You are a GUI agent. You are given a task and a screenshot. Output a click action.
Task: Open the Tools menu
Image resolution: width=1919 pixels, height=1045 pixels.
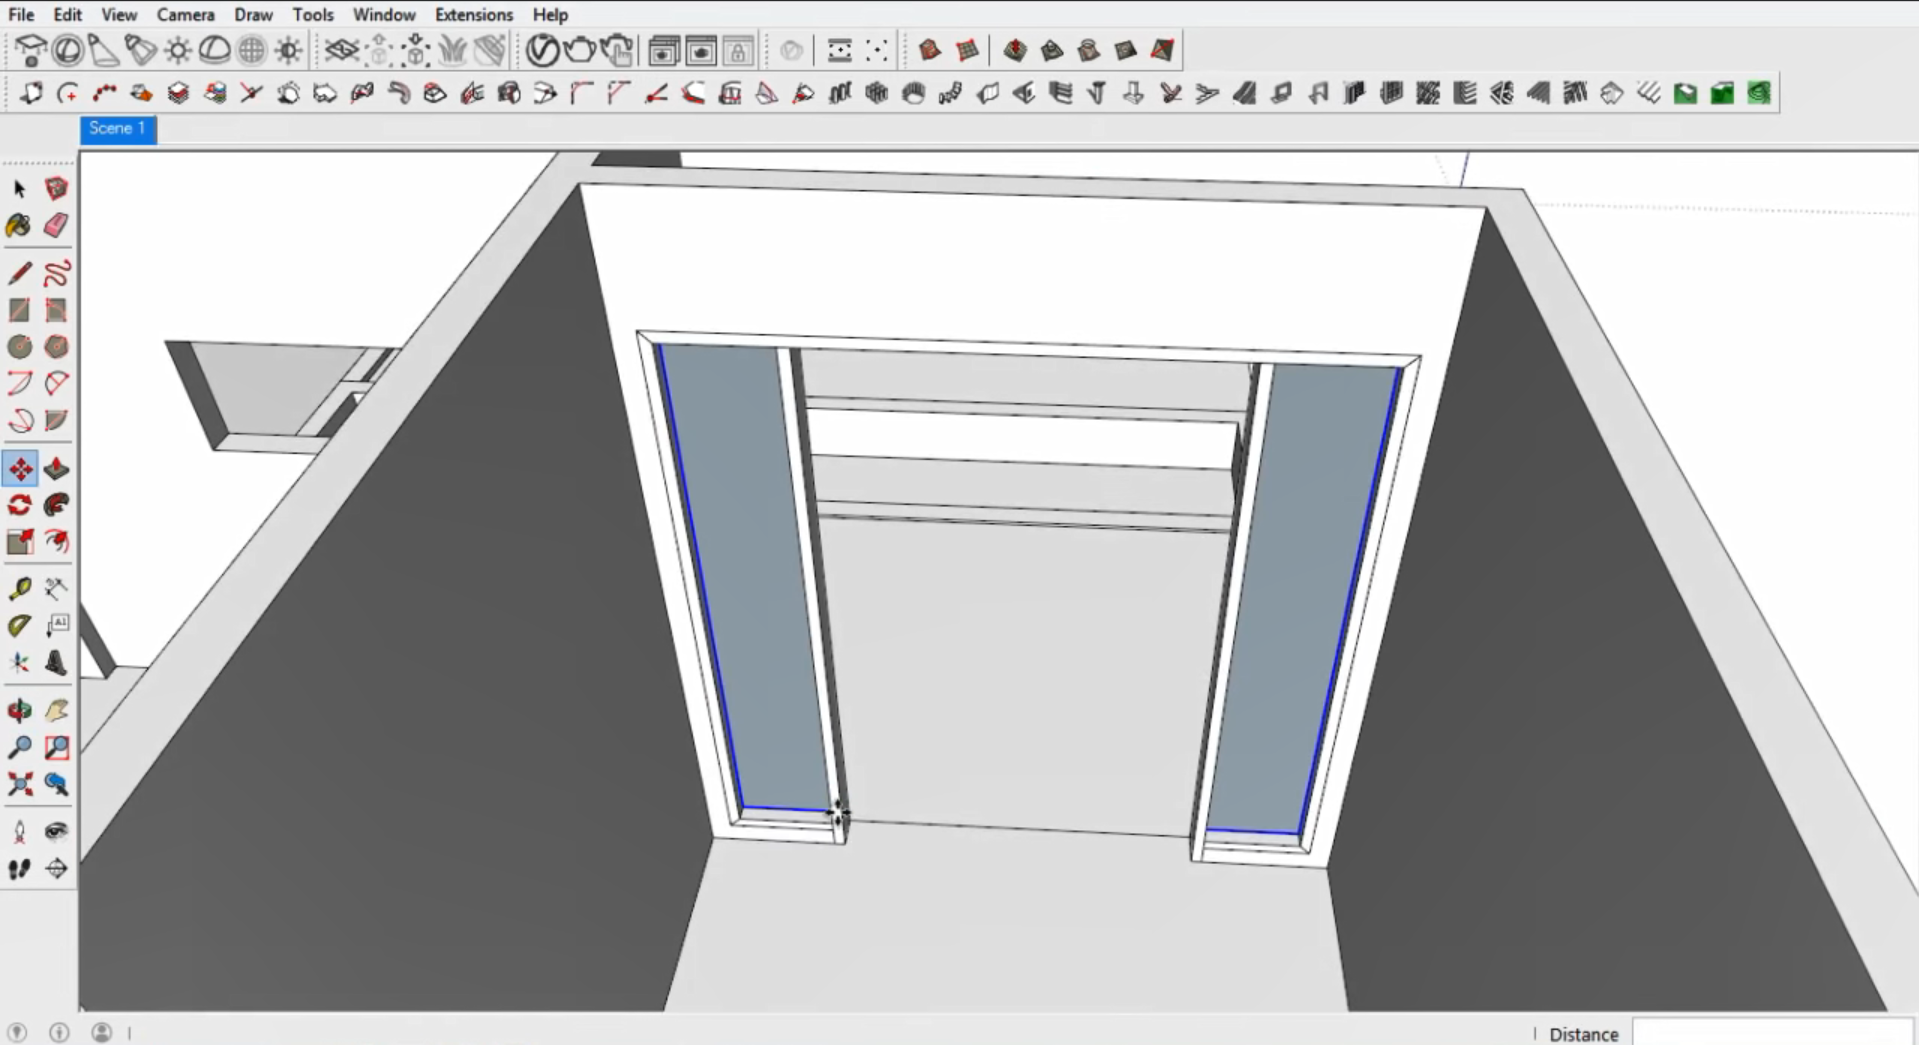coord(313,15)
